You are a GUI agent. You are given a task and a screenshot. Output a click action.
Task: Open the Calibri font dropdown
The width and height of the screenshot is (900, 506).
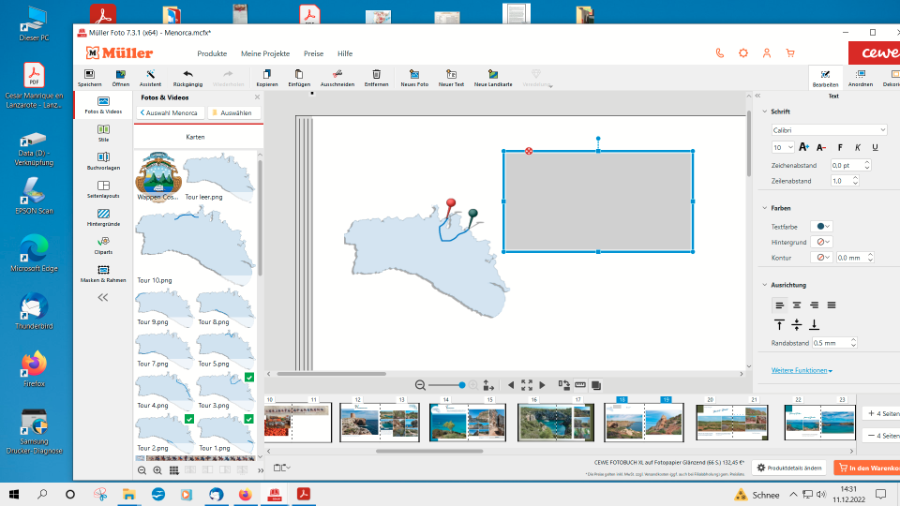[828, 130]
